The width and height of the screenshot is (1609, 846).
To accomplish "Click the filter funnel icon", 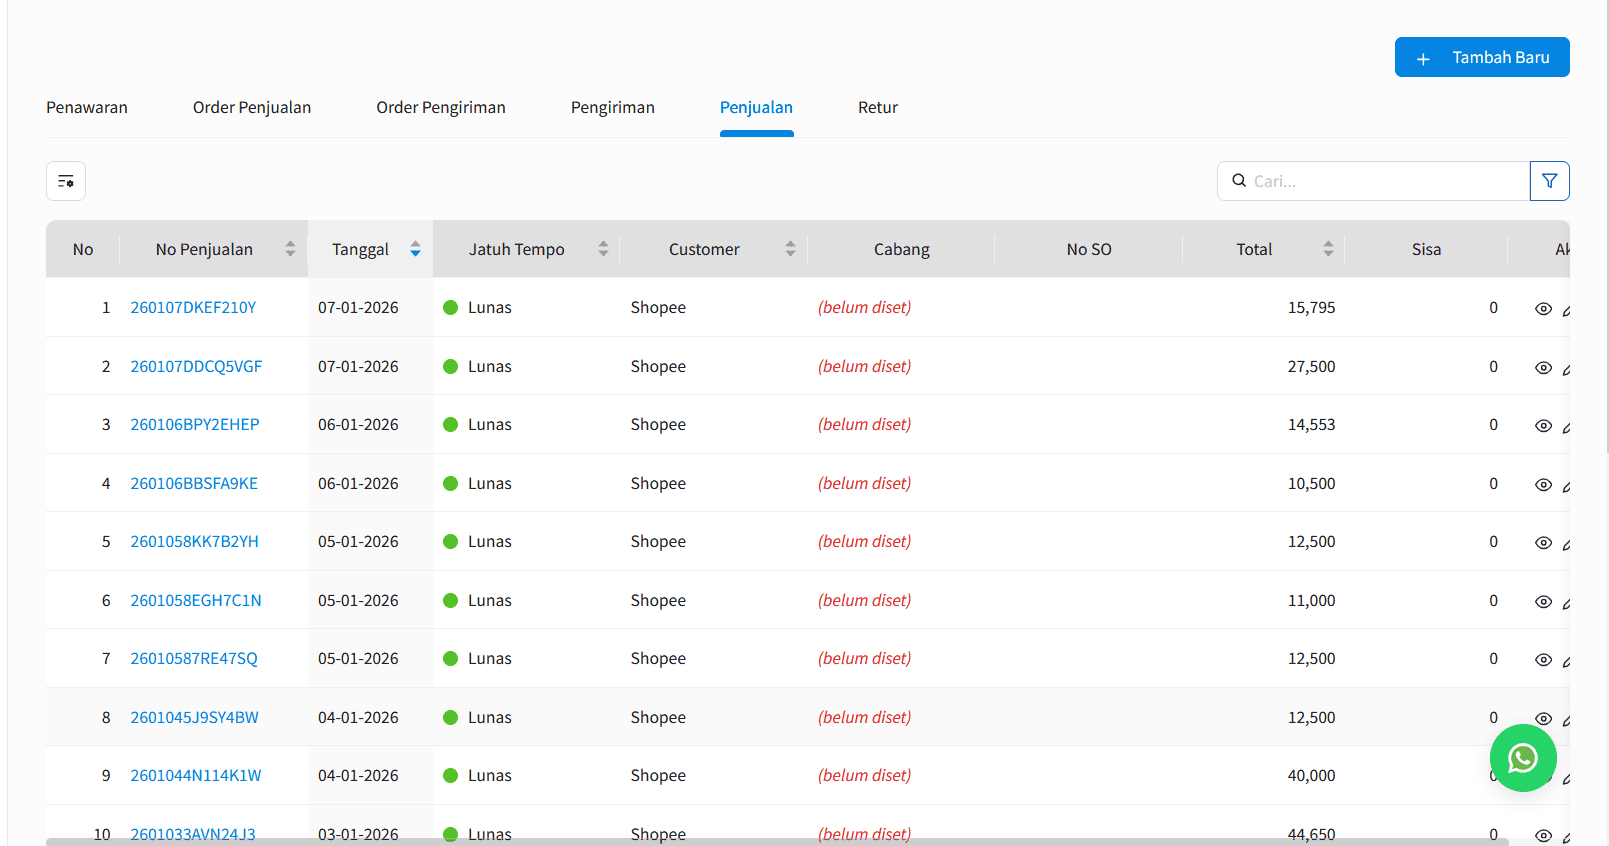I will click(x=1549, y=181).
